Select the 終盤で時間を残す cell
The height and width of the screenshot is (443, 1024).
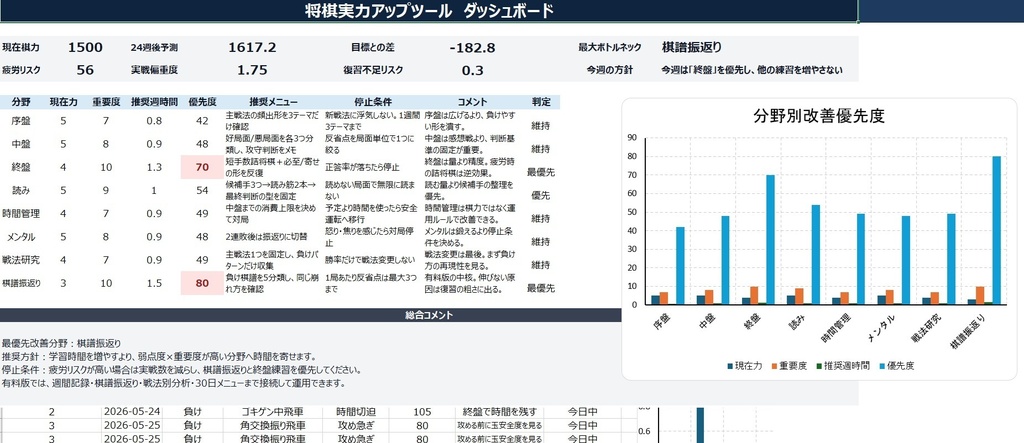(500, 411)
